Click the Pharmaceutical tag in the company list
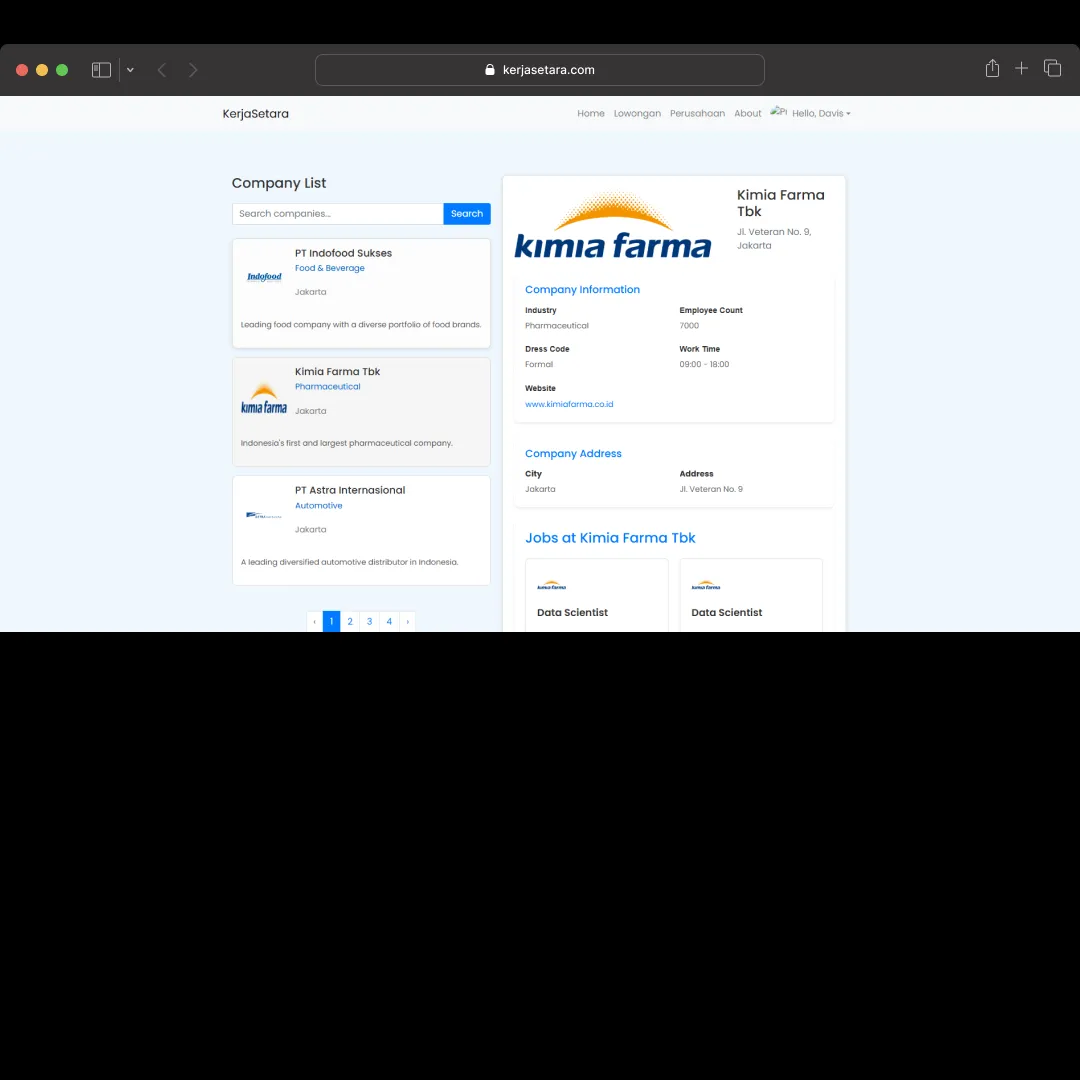 (x=327, y=386)
